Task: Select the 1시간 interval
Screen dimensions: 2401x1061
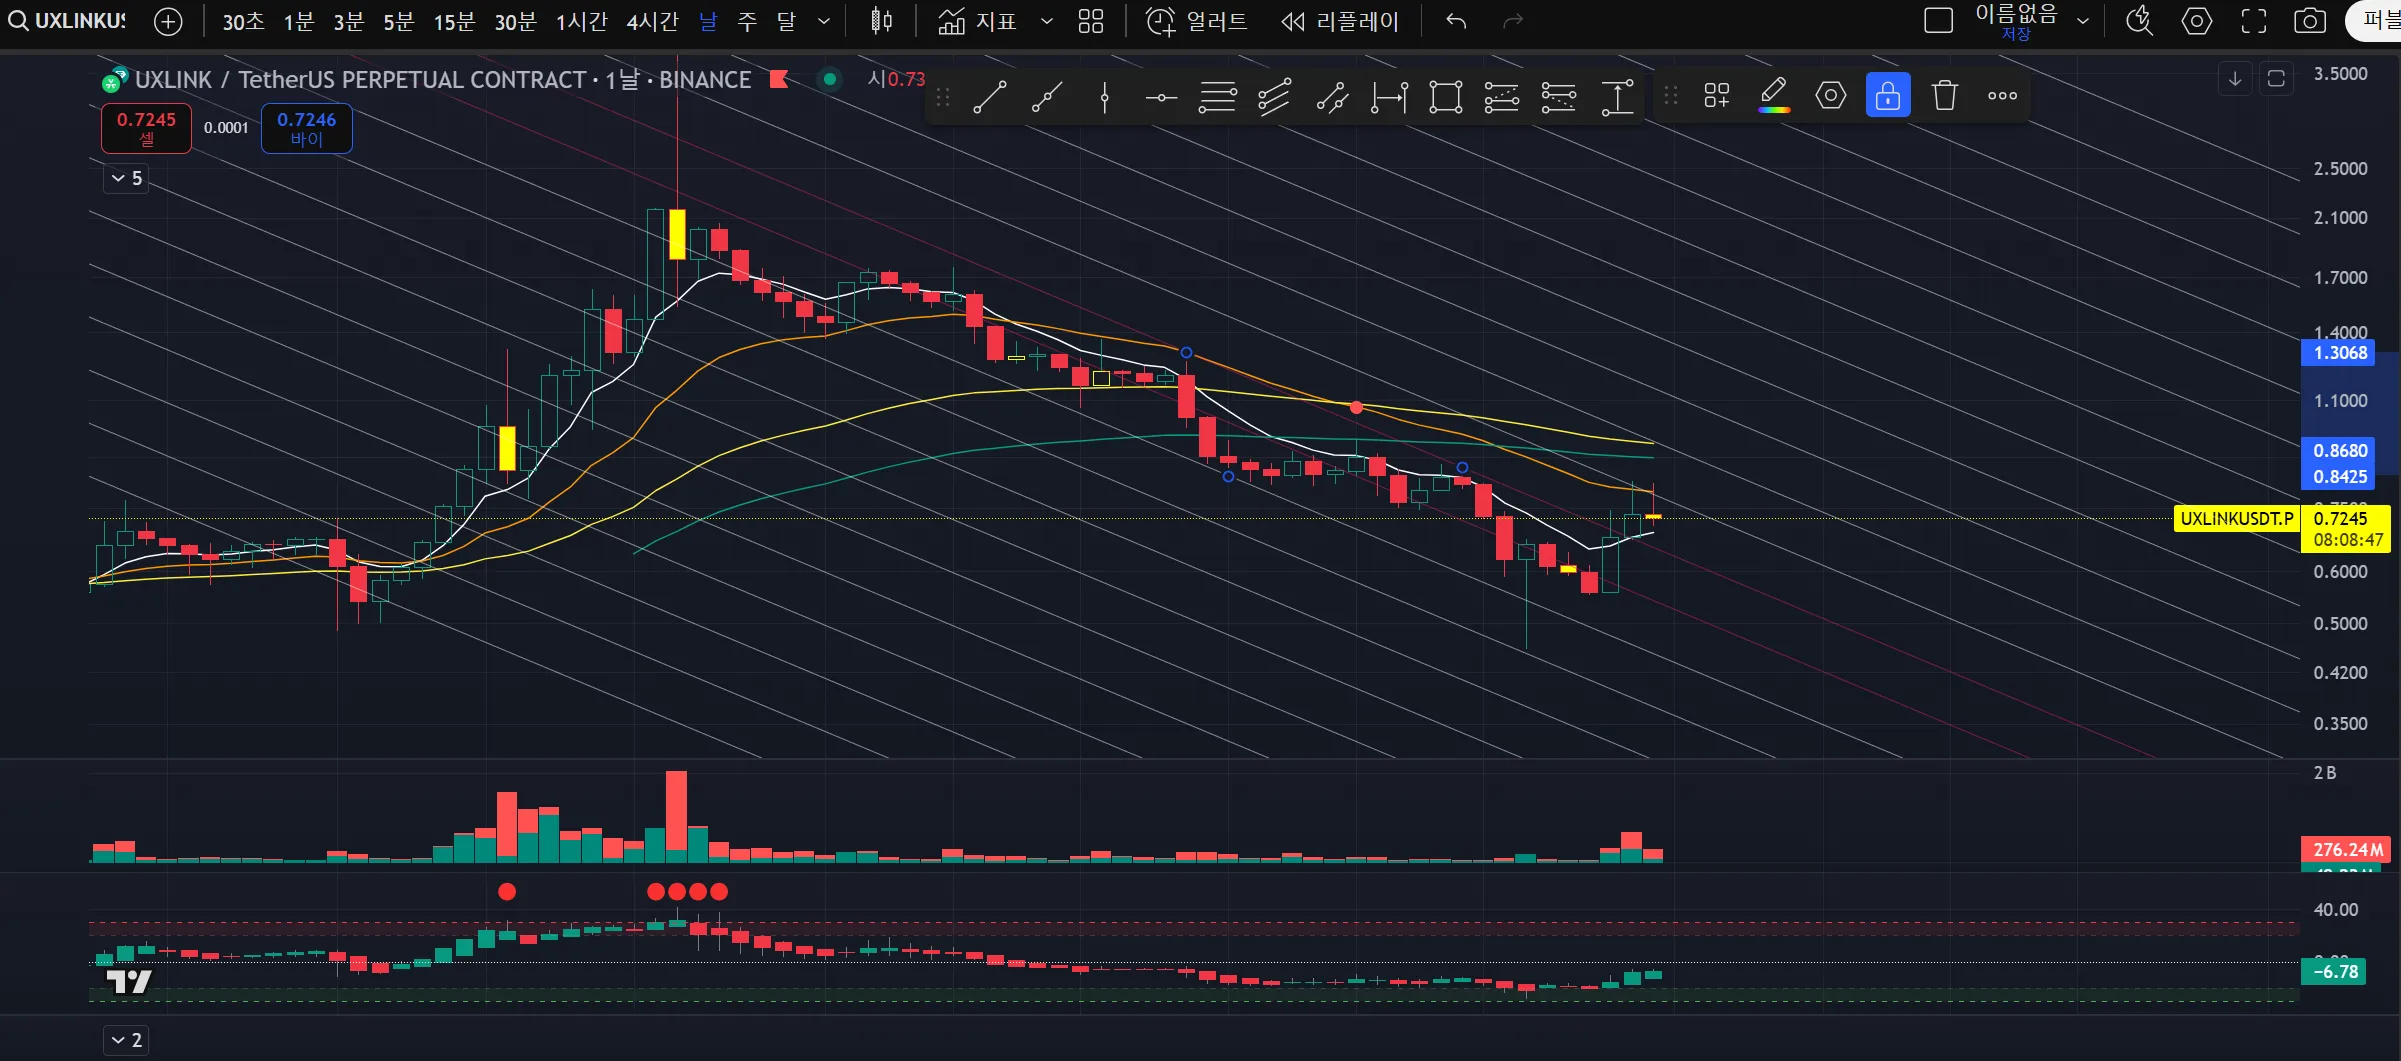Action: [582, 21]
